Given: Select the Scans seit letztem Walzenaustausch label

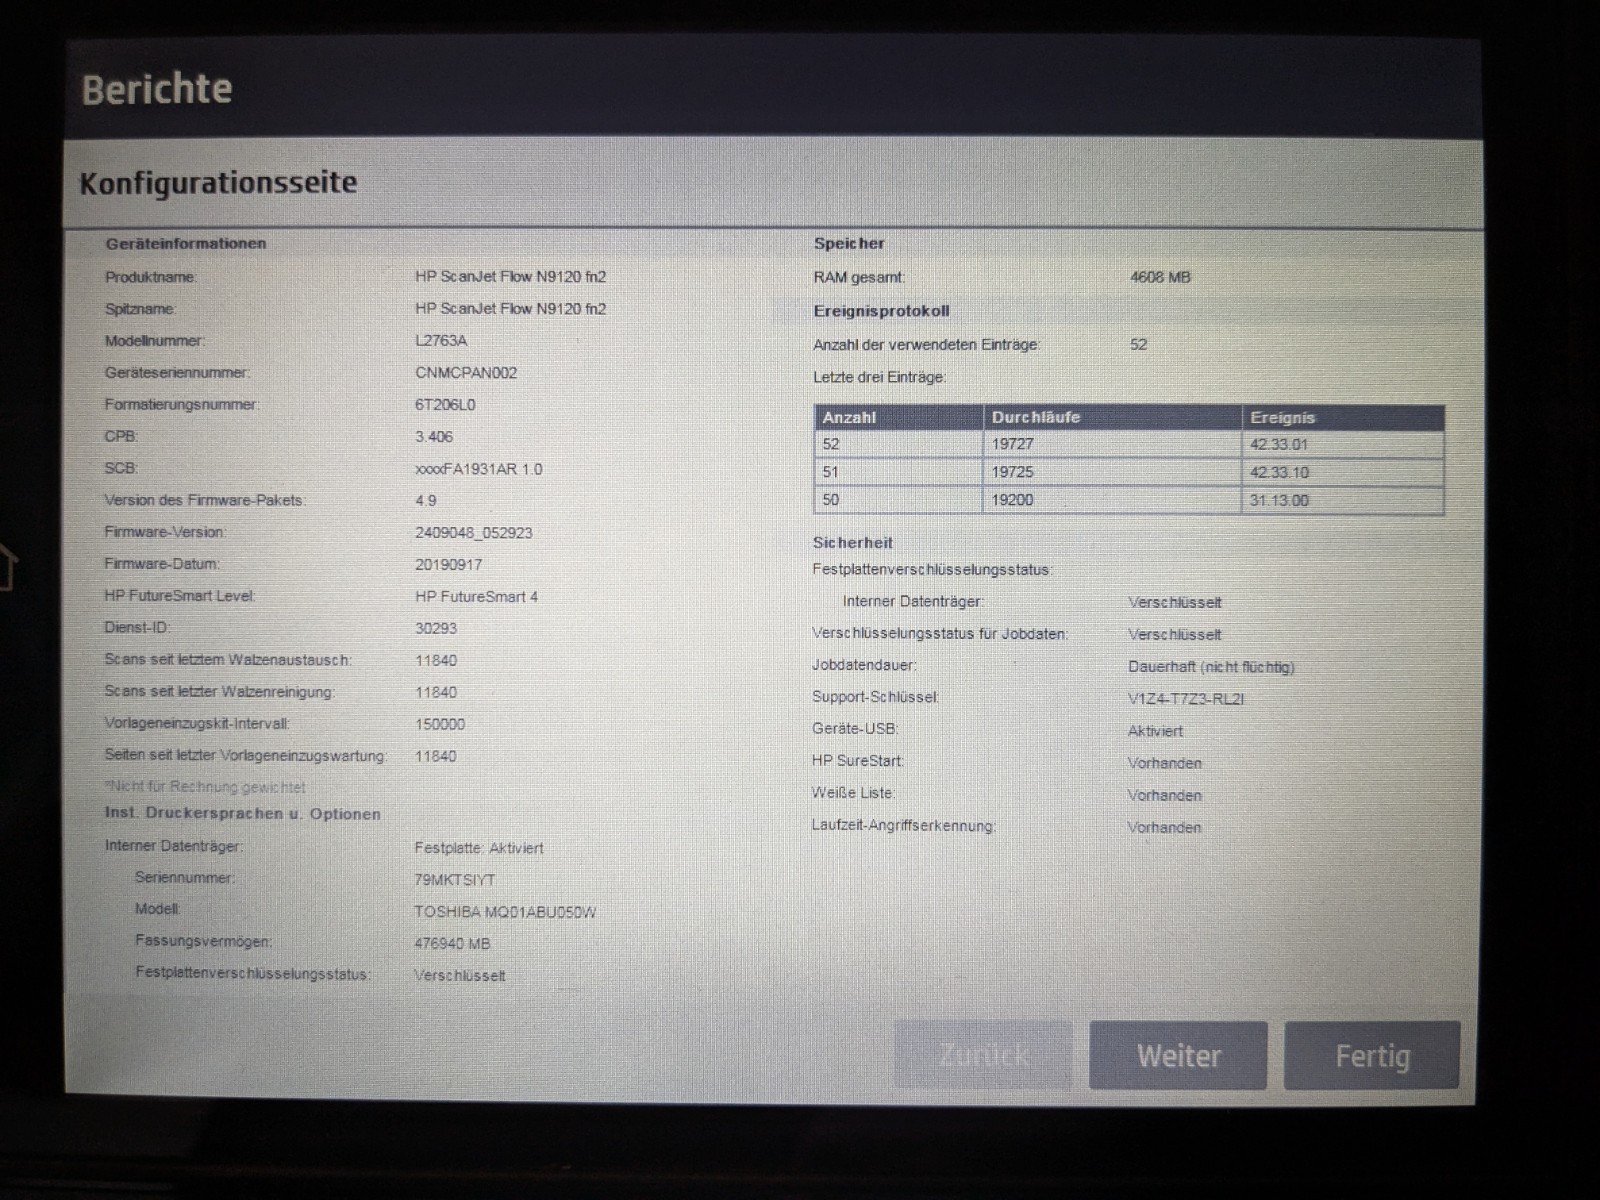Looking at the screenshot, I should 228,660.
